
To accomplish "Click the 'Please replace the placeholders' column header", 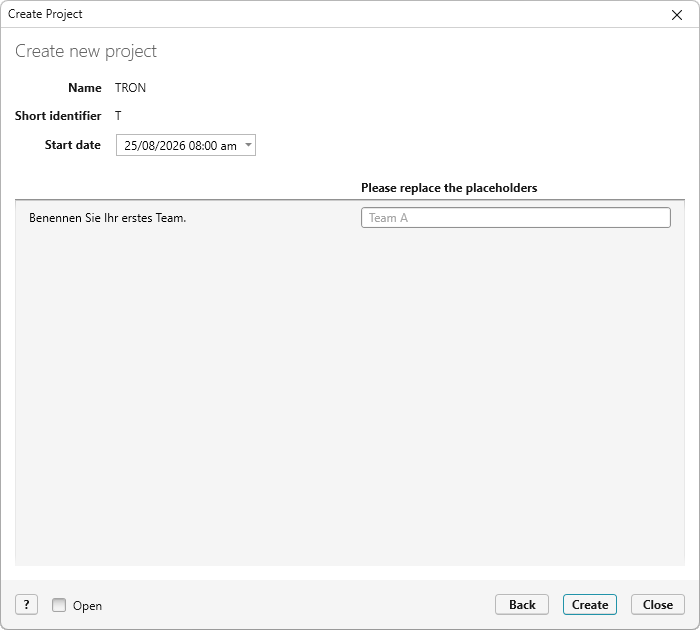I will click(x=449, y=188).
